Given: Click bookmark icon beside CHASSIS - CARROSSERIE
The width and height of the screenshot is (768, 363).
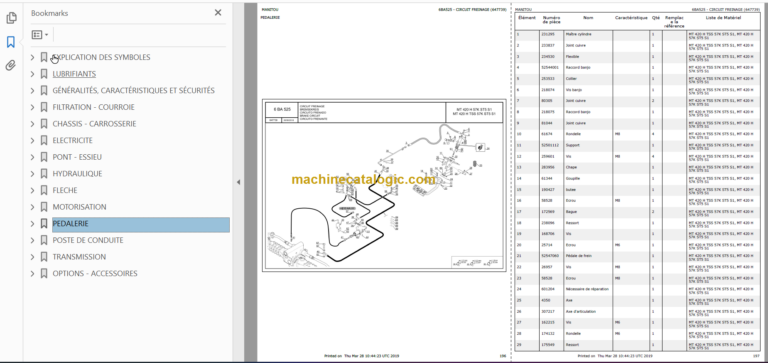Looking at the screenshot, I should pyautogui.click(x=44, y=124).
